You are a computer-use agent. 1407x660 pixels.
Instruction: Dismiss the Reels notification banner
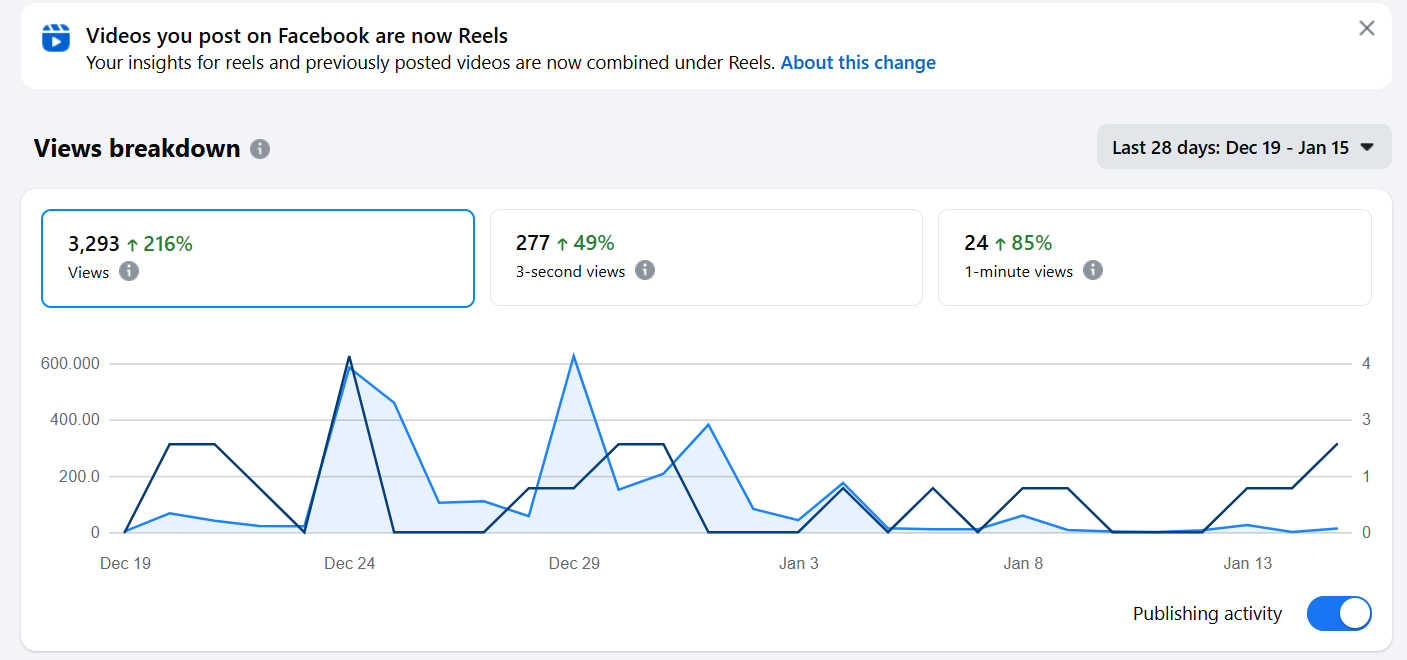coord(1367,28)
